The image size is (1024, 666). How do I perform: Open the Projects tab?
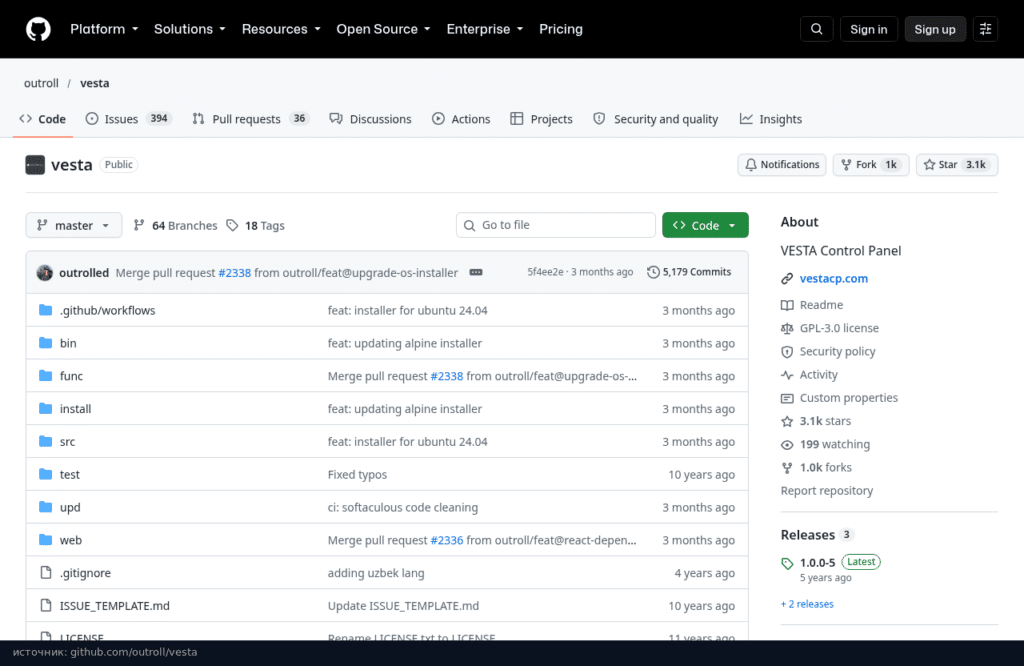pyautogui.click(x=541, y=119)
